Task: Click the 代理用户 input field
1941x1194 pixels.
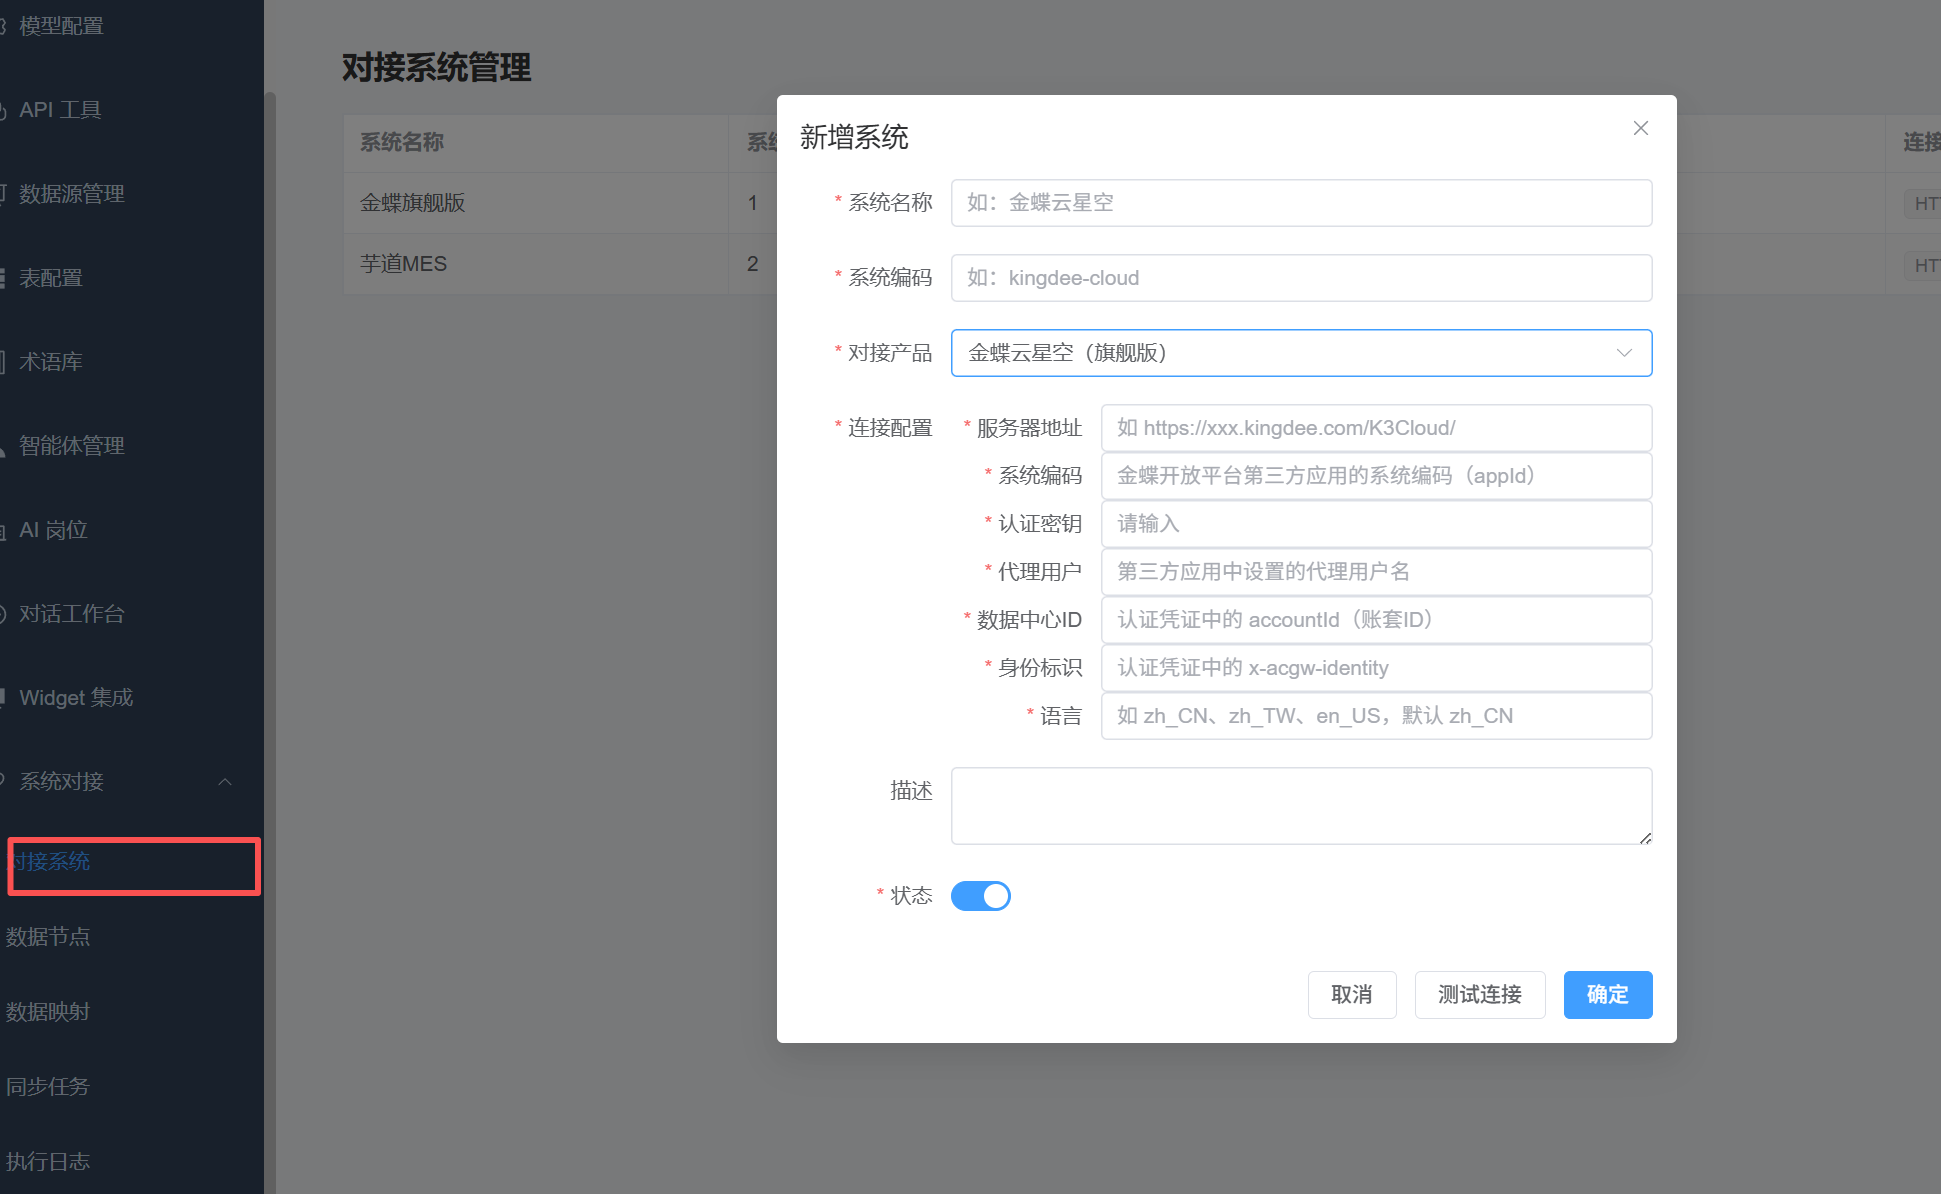Action: [1376, 572]
